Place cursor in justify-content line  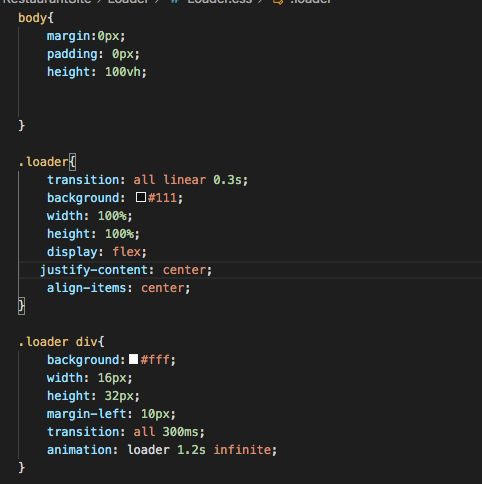[126, 270]
